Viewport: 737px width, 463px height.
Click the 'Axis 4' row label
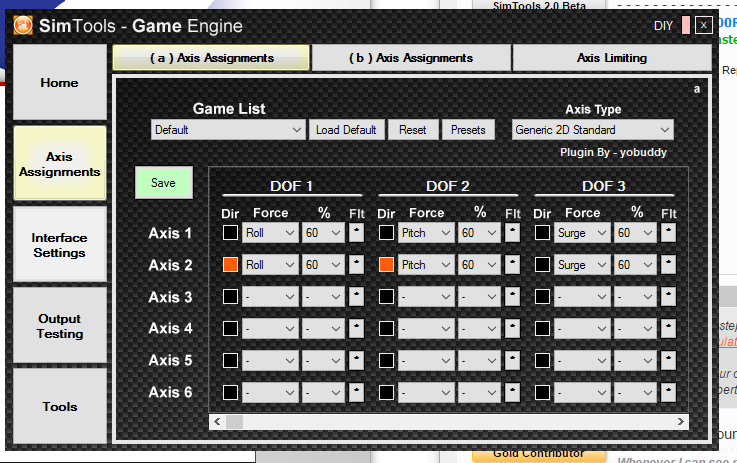click(170, 328)
